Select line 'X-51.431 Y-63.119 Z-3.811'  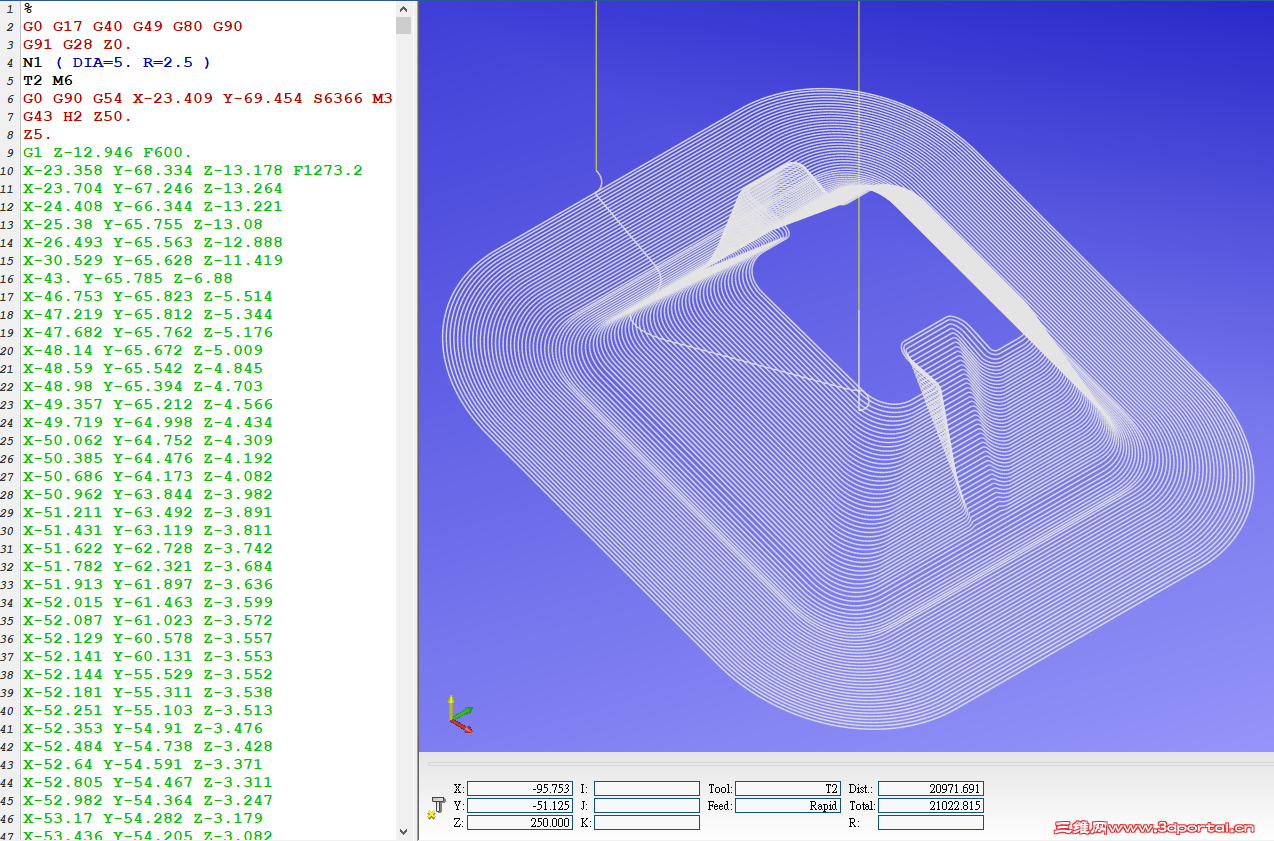pos(147,530)
